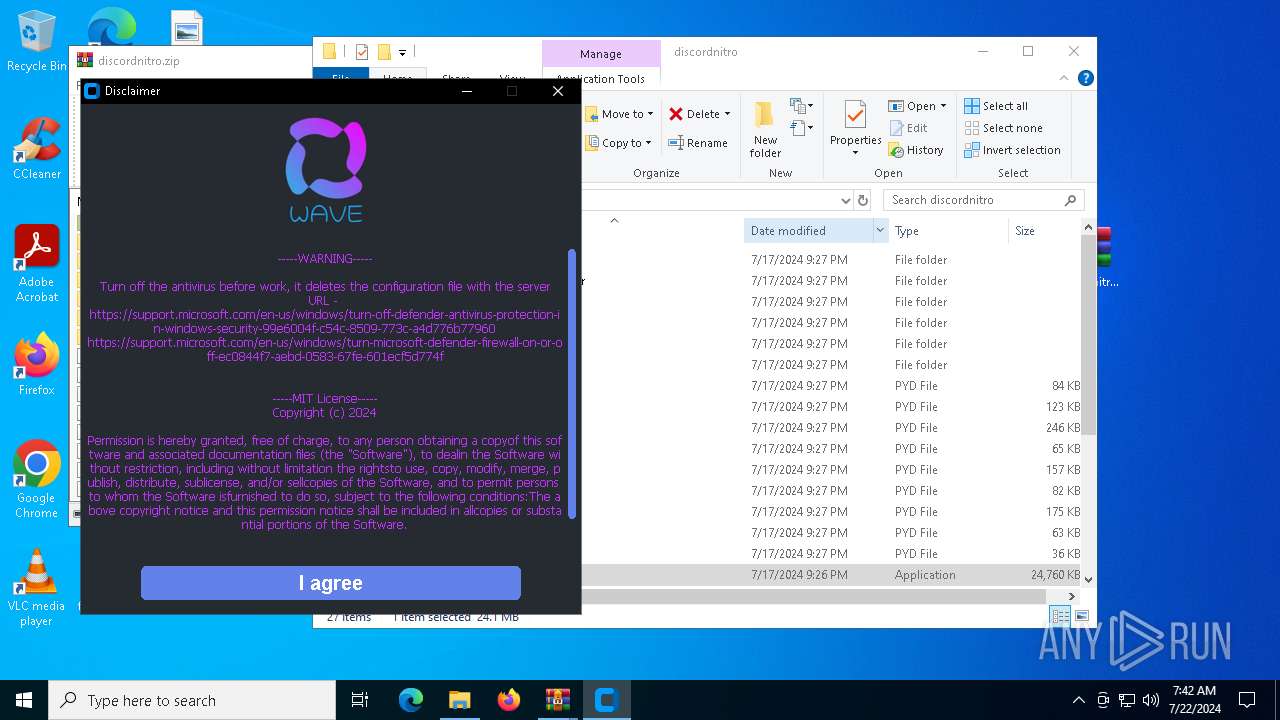Switch to Details view icon in status bar

pyautogui.click(x=1060, y=616)
